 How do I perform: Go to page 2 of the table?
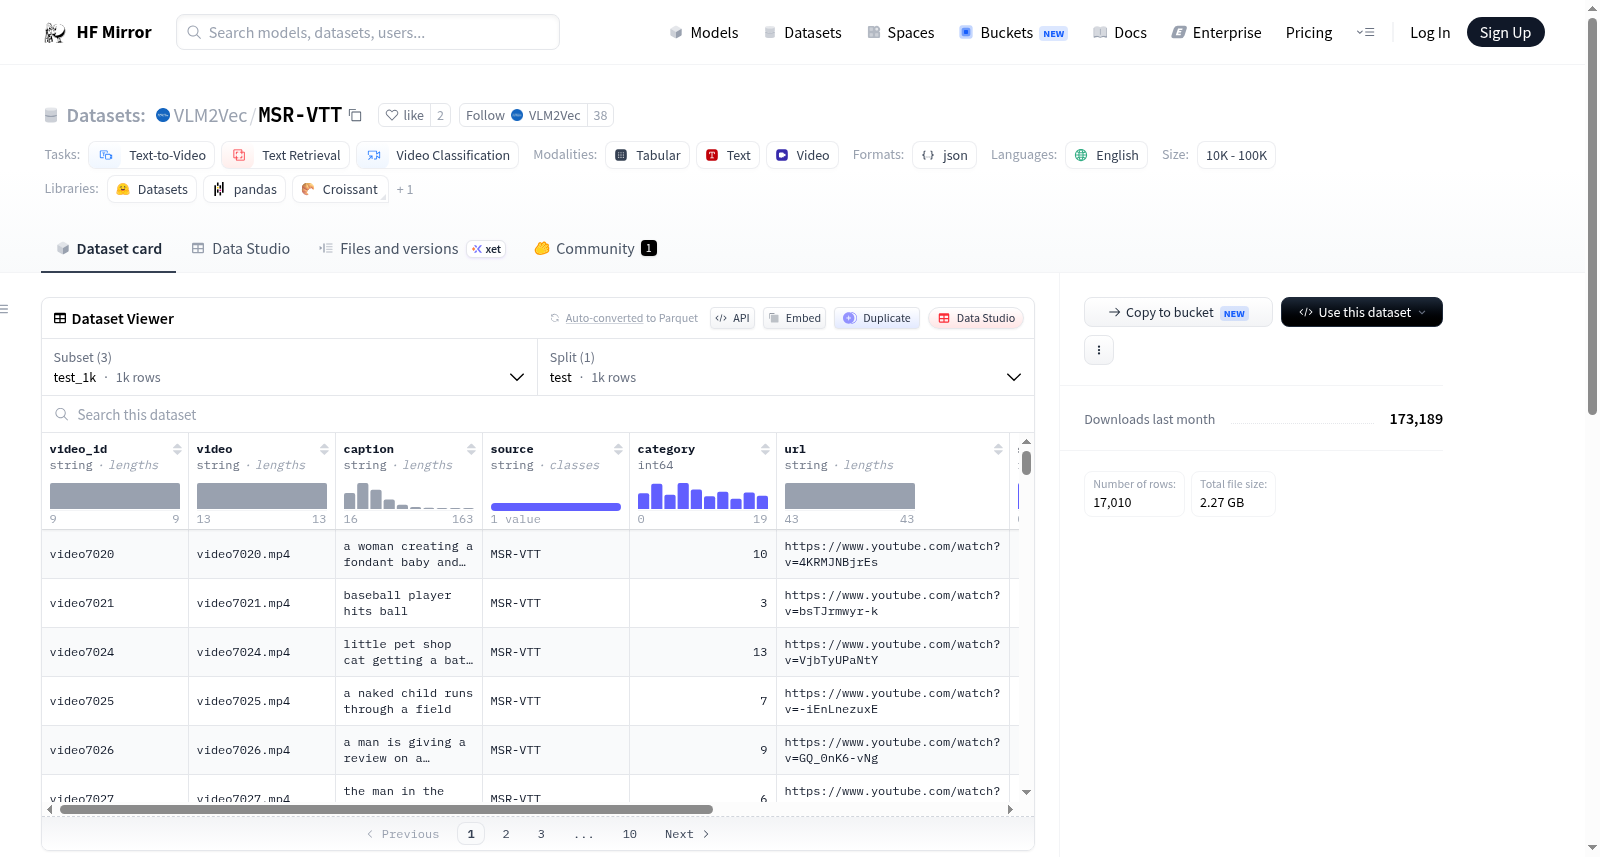coord(506,834)
